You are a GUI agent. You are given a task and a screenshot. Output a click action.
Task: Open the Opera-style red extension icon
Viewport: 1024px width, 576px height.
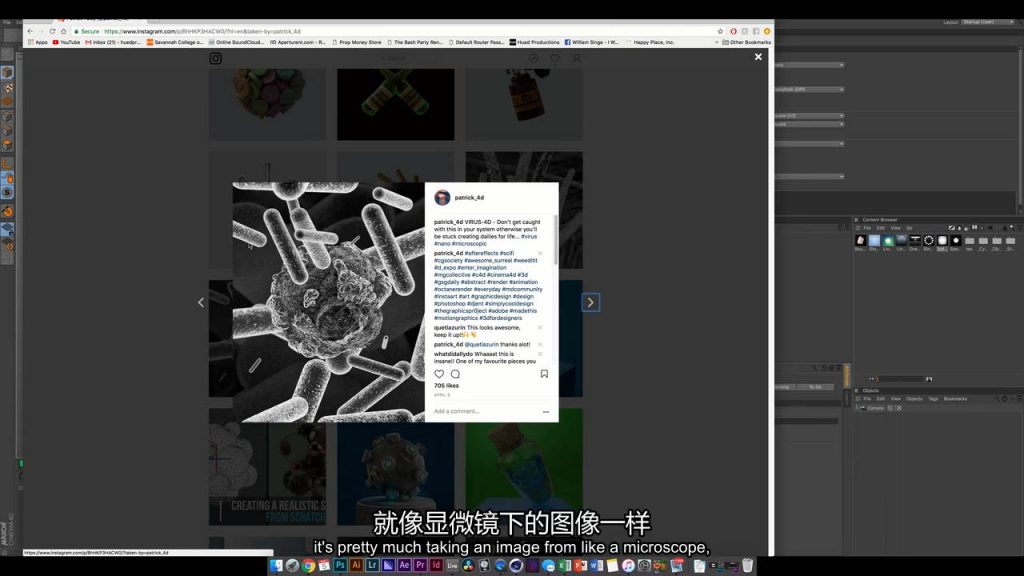(x=733, y=31)
